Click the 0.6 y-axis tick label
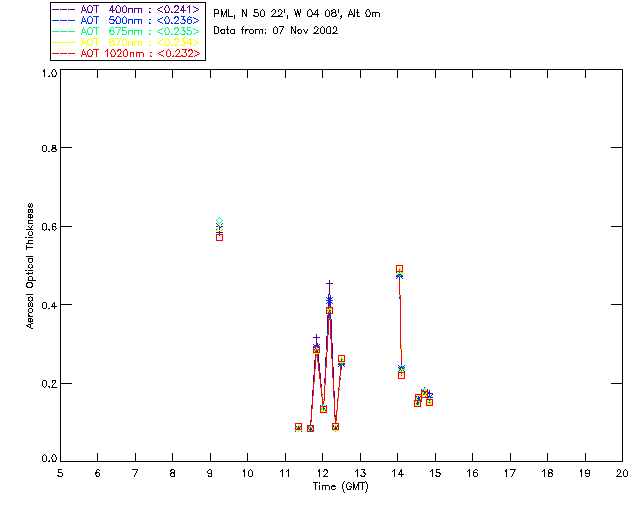The height and width of the screenshot is (512, 640). click(49, 227)
